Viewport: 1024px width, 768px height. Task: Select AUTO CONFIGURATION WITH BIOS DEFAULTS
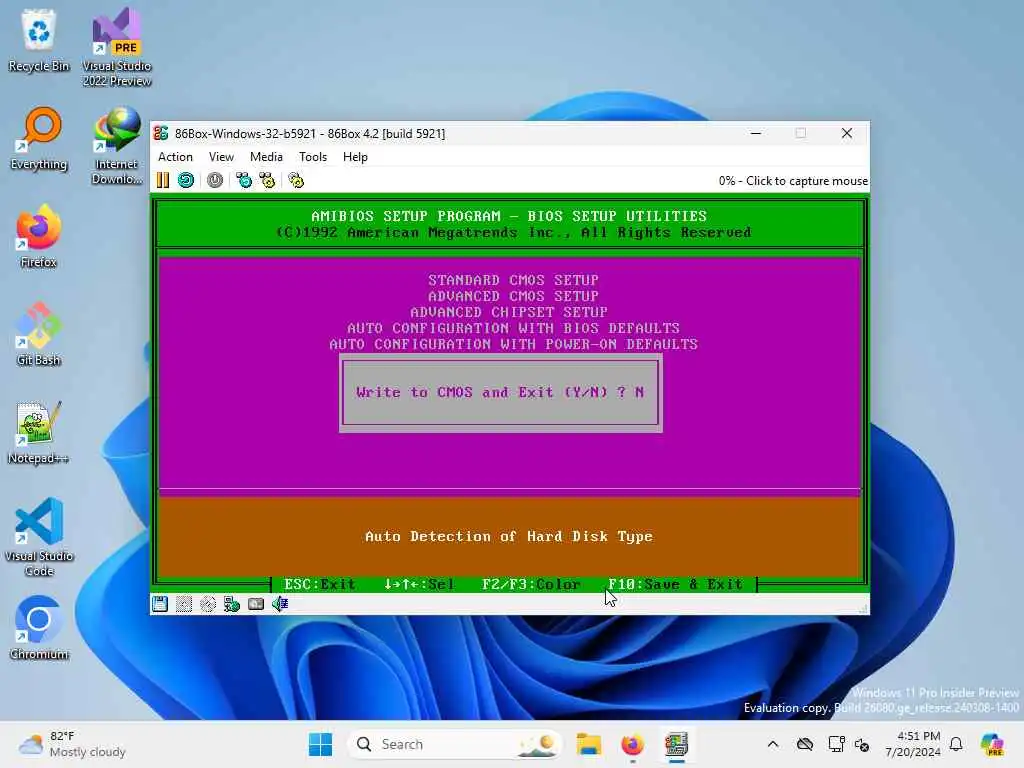(513, 328)
